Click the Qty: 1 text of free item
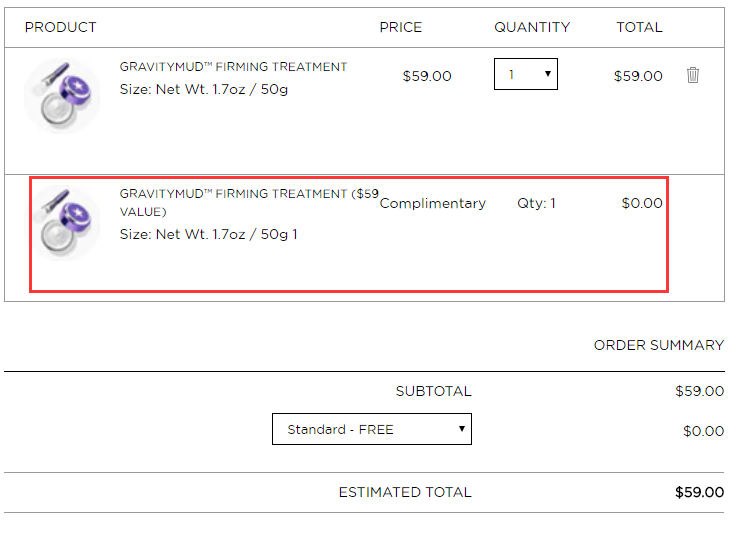This screenshot has height=542, width=738. pyautogui.click(x=536, y=203)
